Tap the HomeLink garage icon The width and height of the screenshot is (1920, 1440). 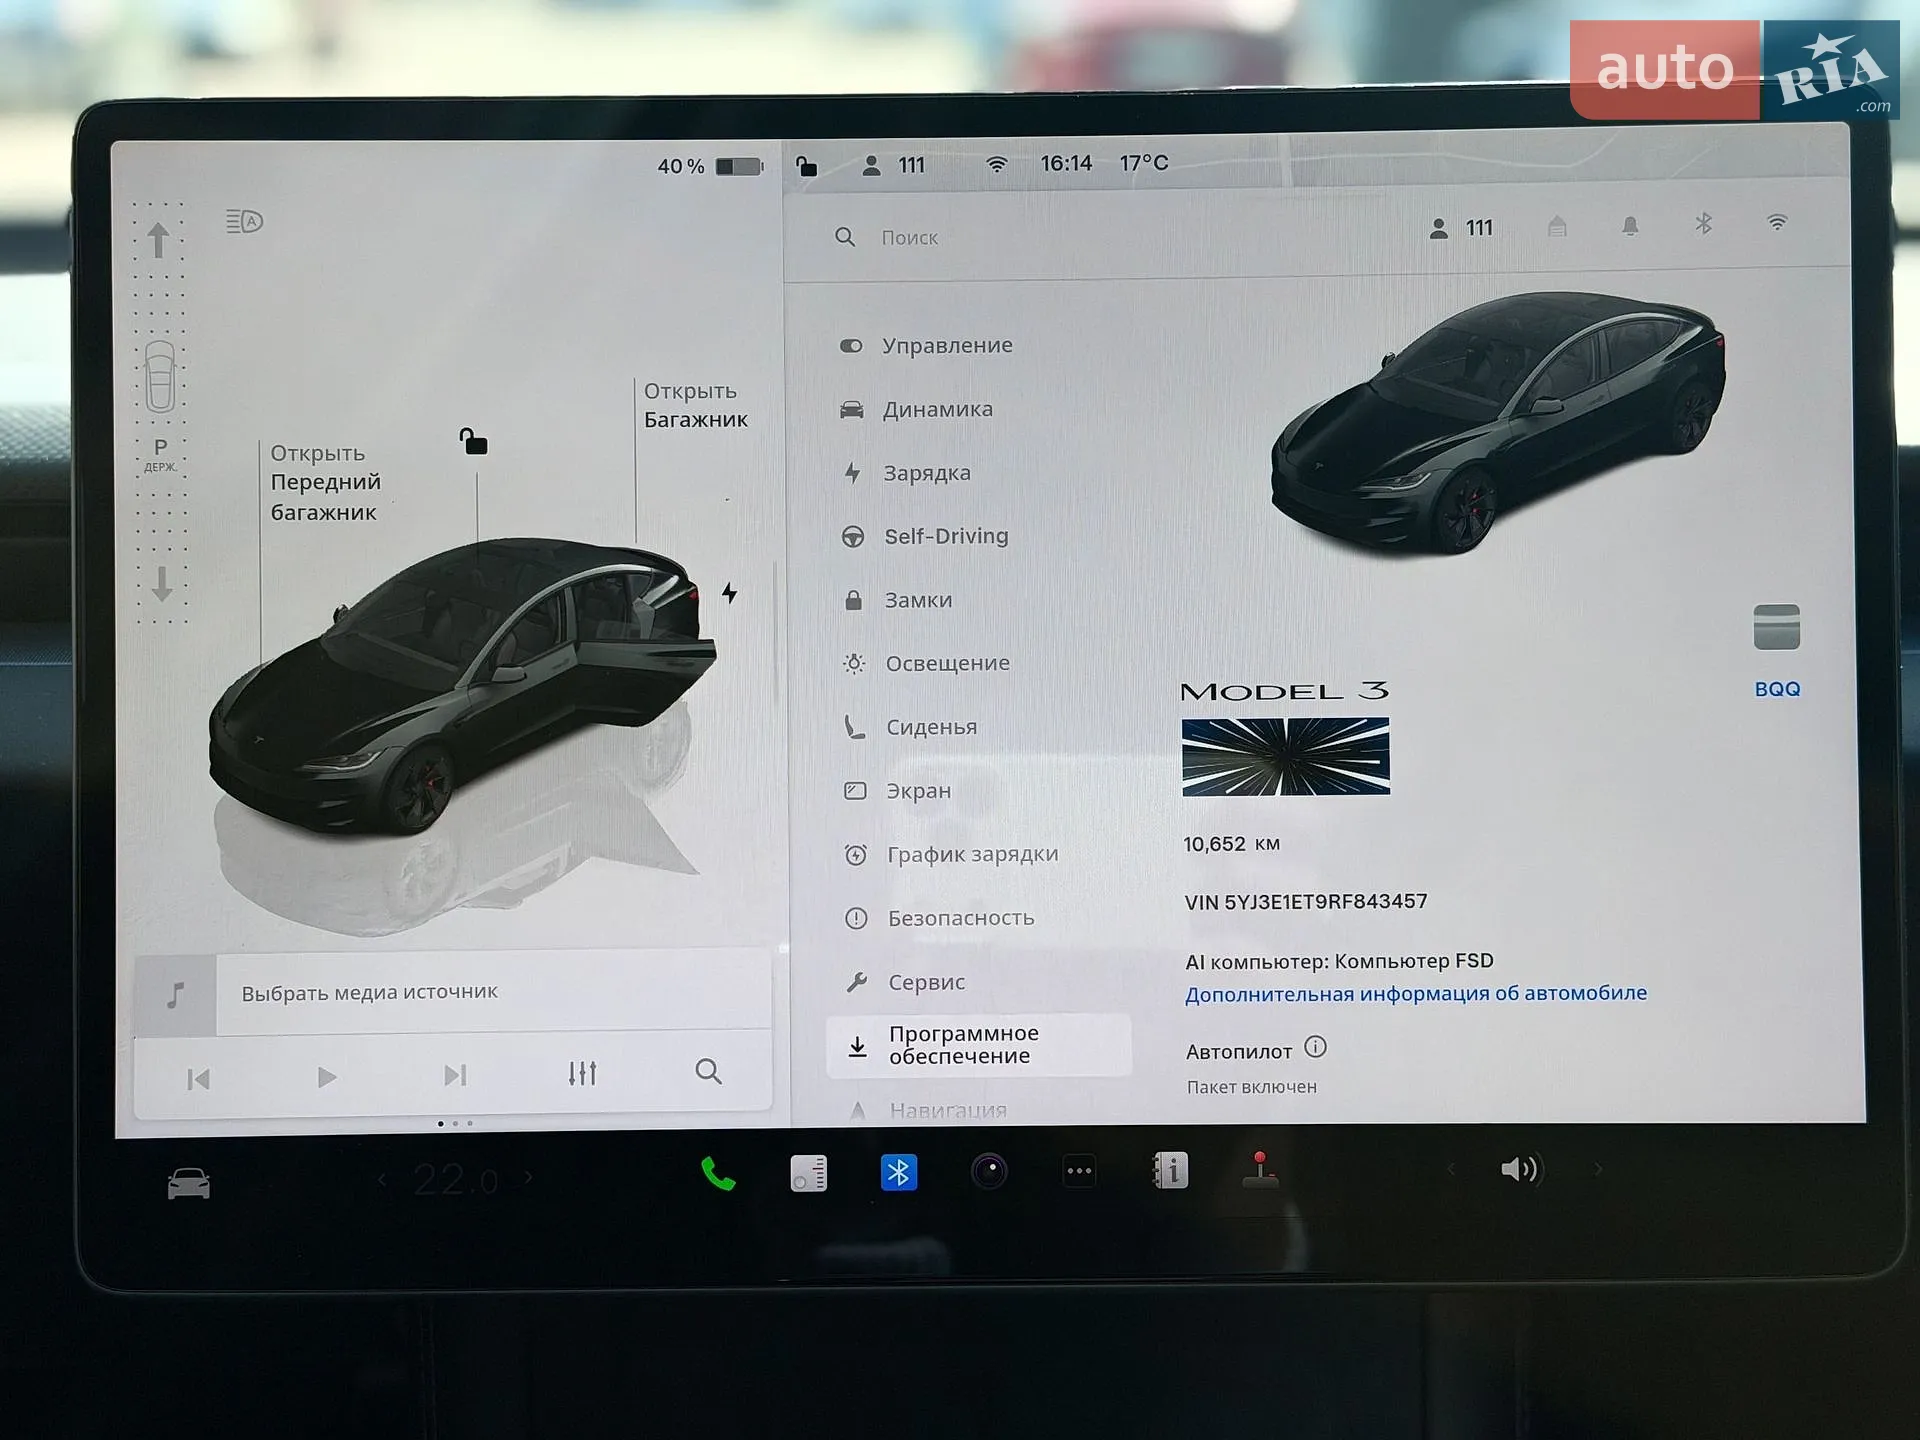pyautogui.click(x=1557, y=227)
